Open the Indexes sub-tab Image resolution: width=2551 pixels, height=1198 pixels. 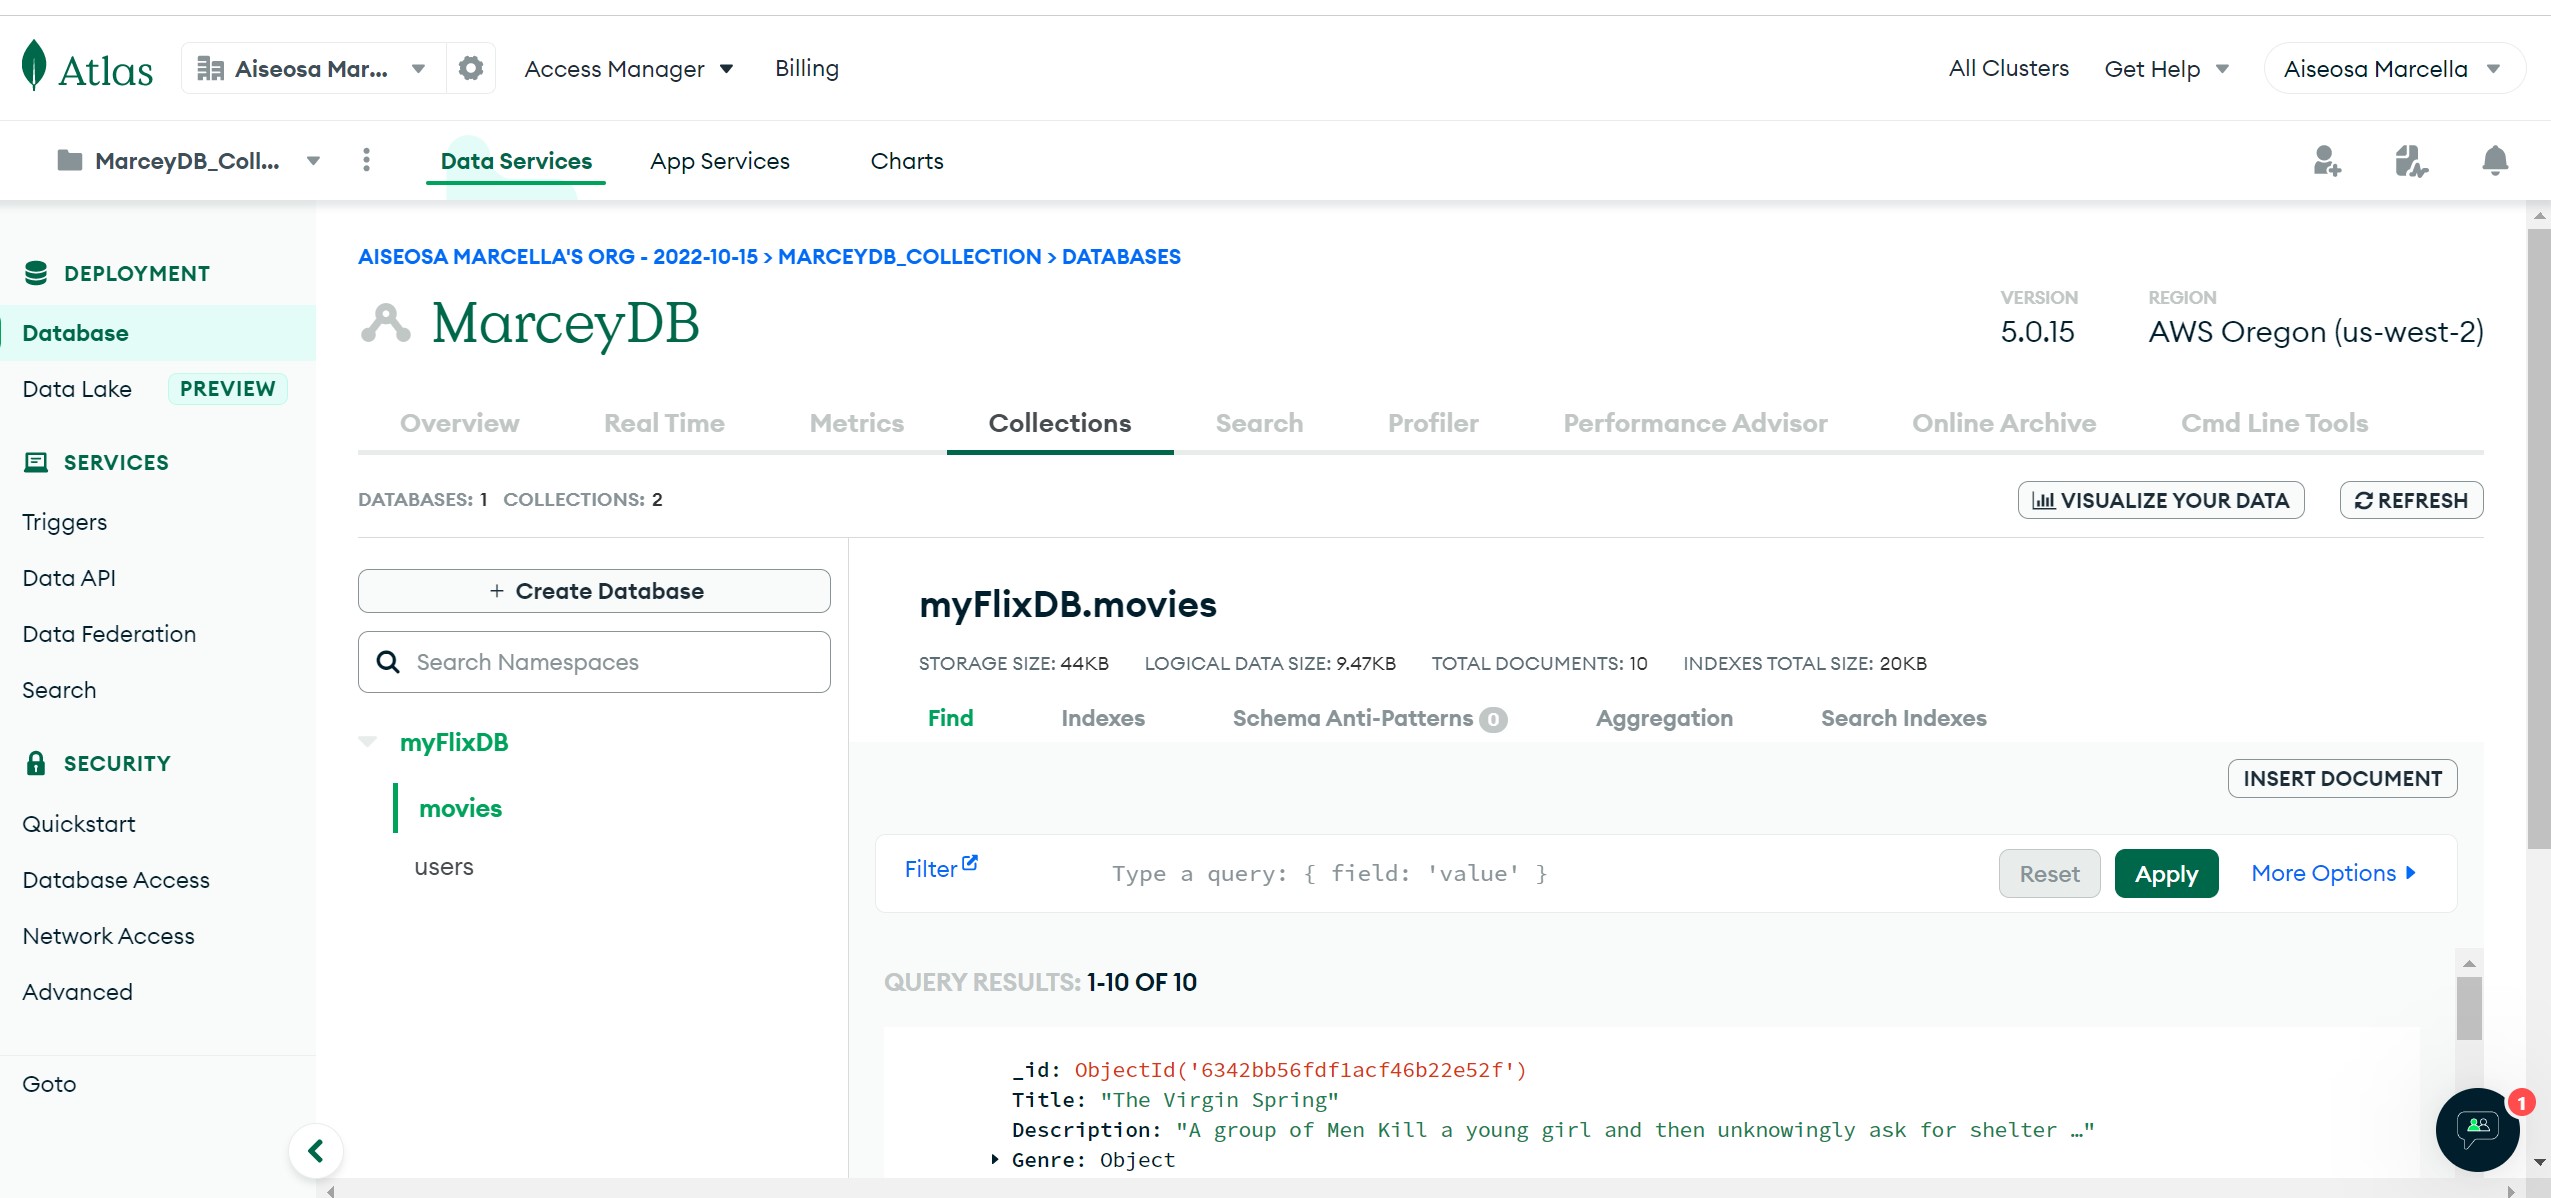tap(1103, 718)
